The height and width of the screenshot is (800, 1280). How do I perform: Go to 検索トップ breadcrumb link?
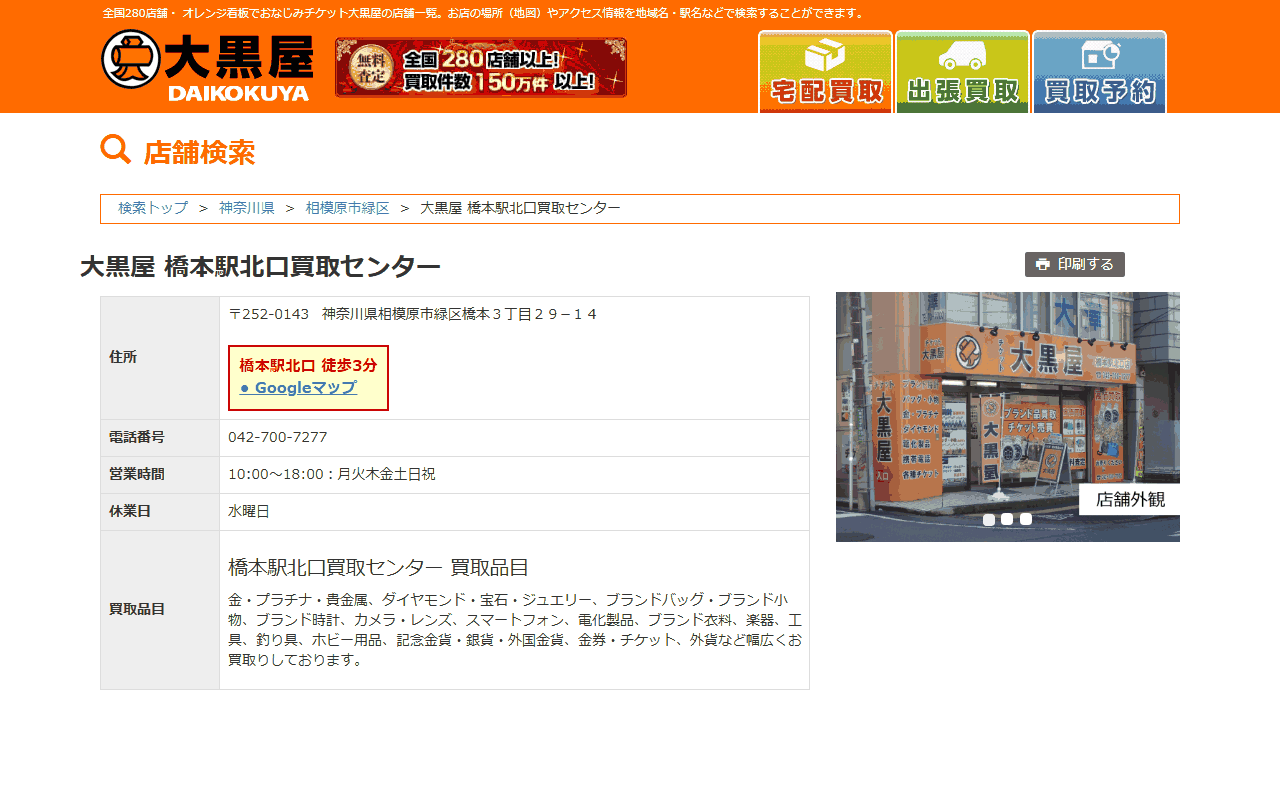click(x=153, y=208)
